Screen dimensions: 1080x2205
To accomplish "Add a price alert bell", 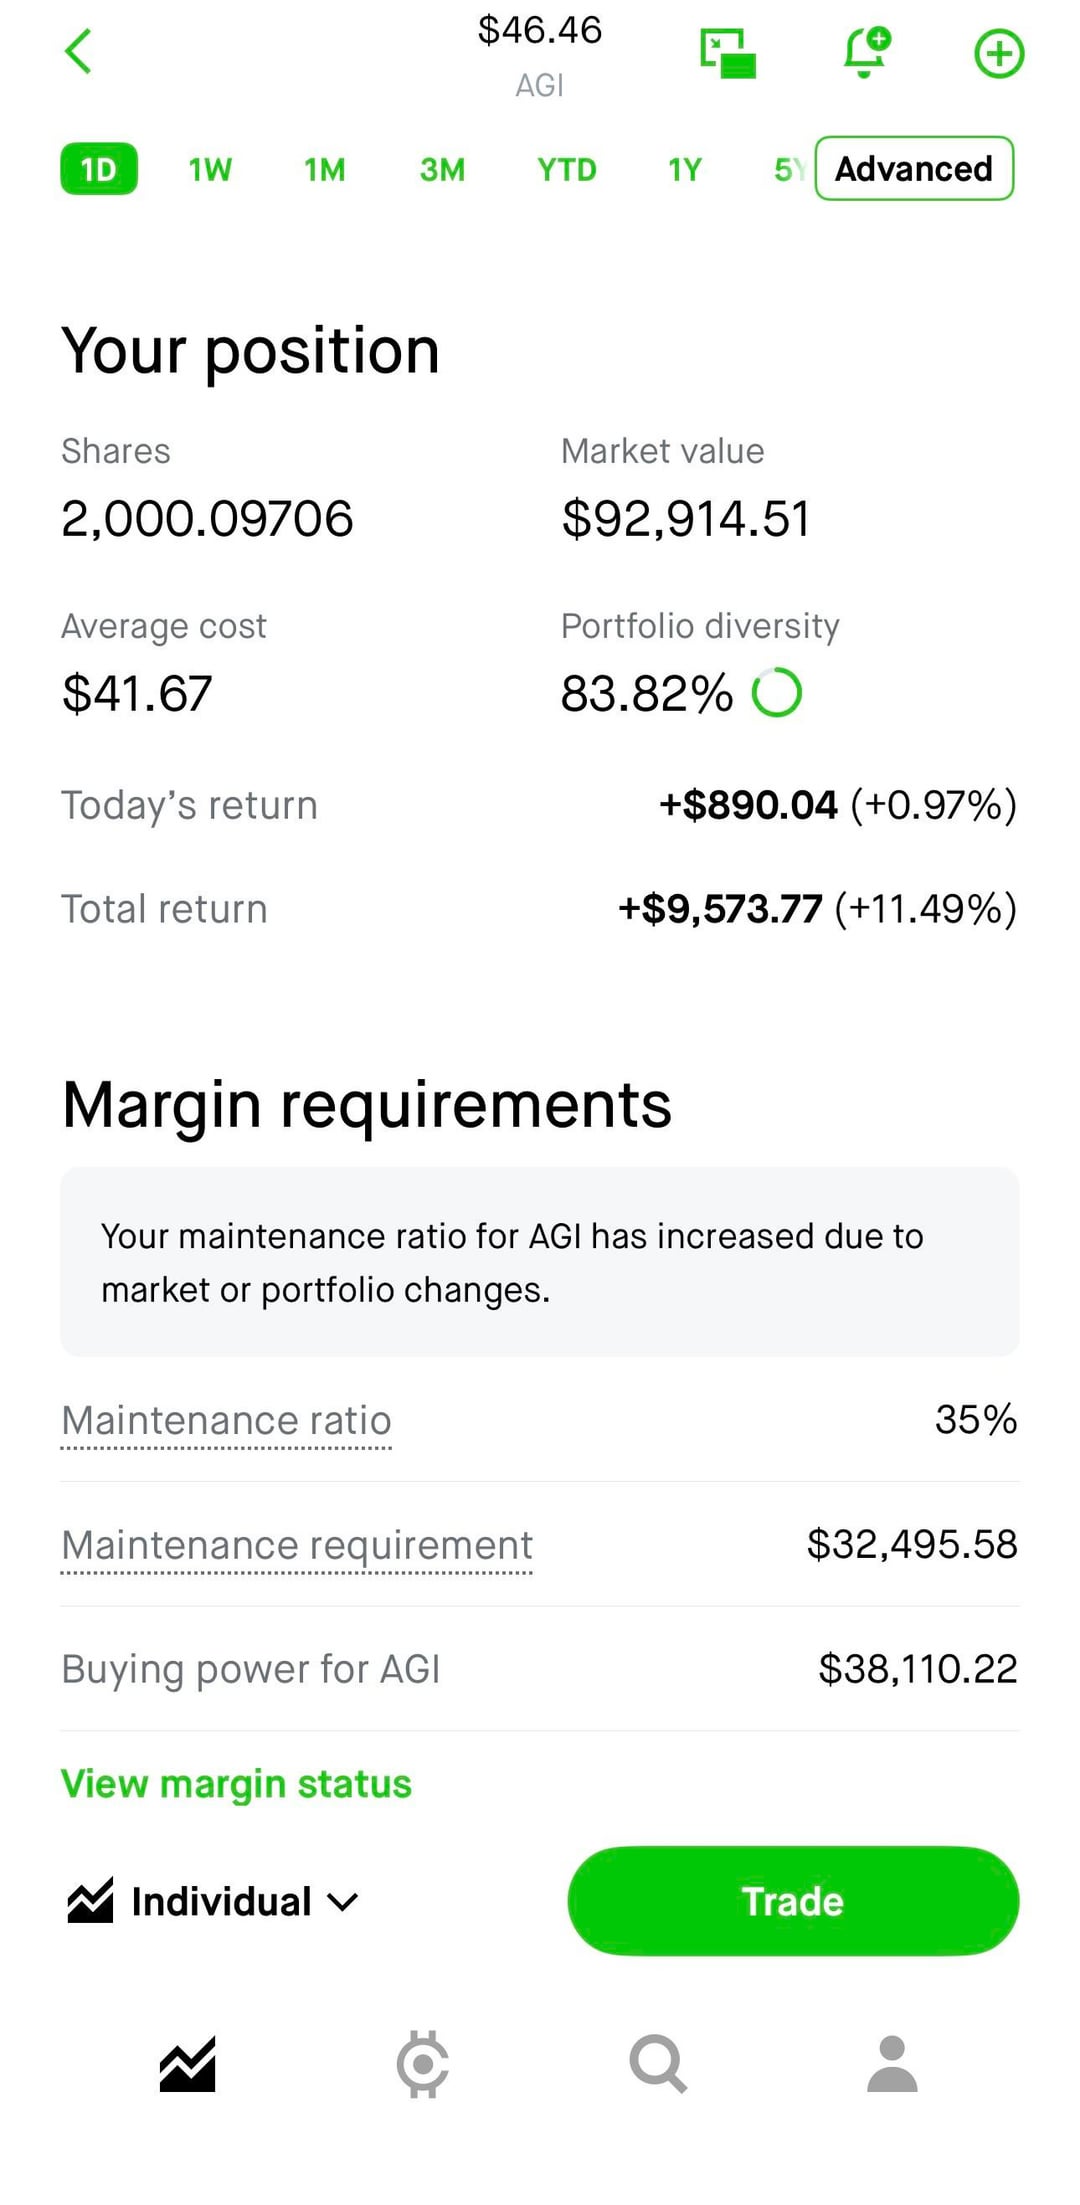I will pyautogui.click(x=866, y=53).
